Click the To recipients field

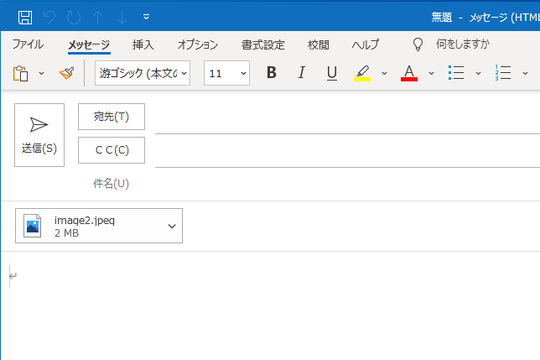click(x=347, y=119)
